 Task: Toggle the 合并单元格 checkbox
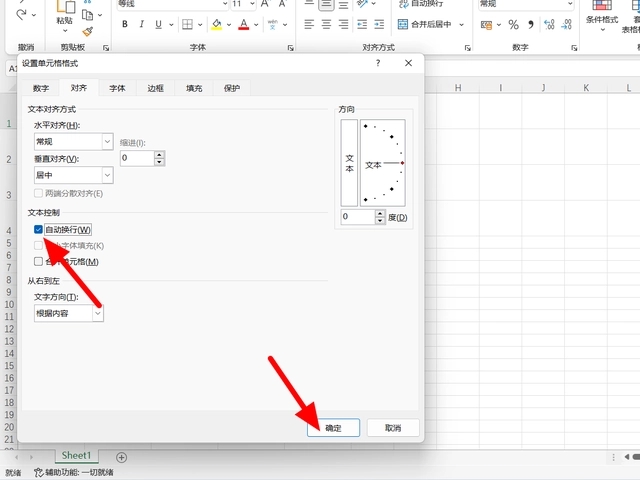[x=39, y=261]
